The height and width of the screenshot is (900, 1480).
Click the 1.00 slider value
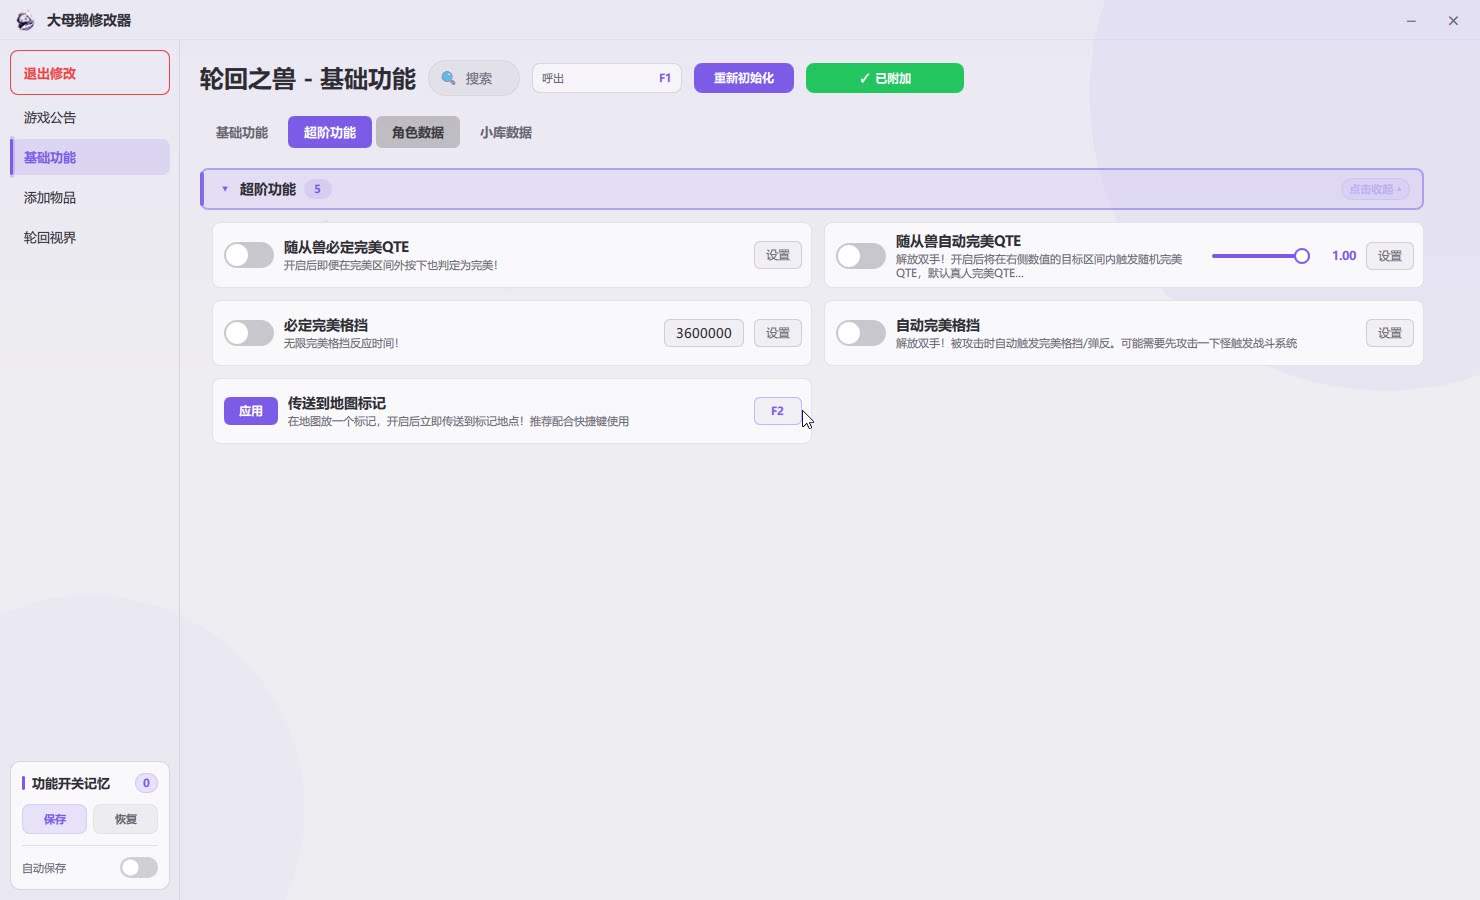pyautogui.click(x=1344, y=256)
